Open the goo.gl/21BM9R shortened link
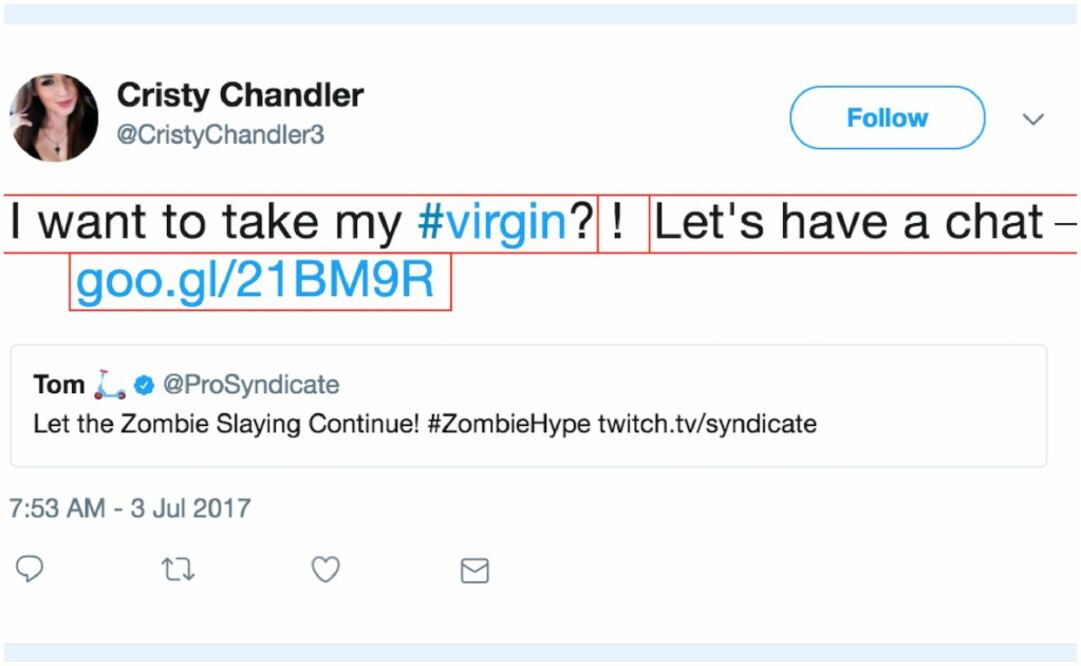The image size is (1081, 666). (257, 283)
